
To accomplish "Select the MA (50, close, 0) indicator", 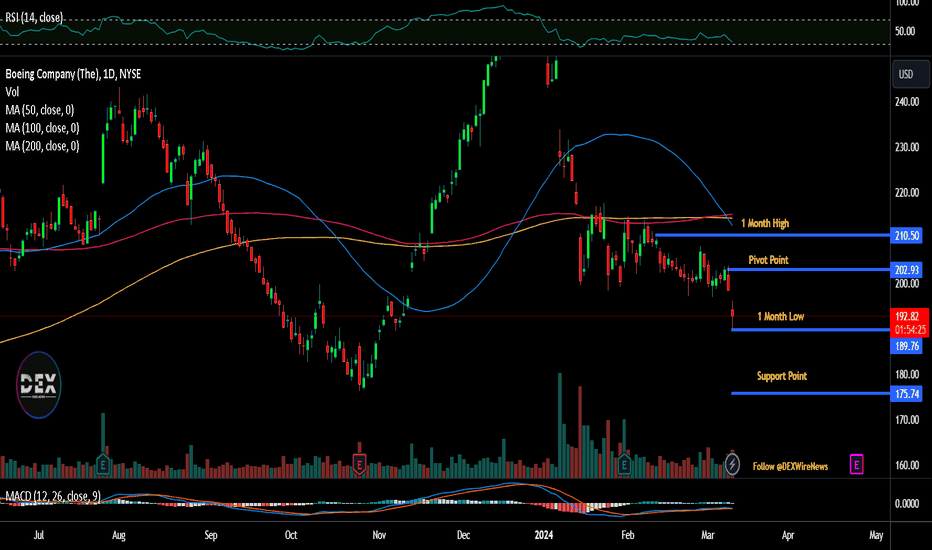I will click(40, 110).
